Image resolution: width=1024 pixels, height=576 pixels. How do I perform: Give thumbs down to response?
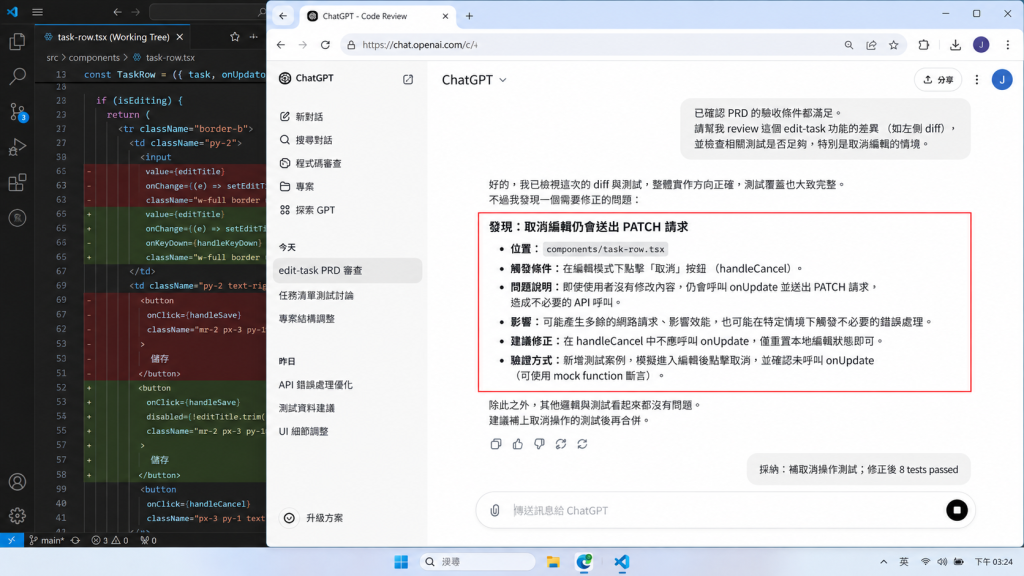tap(539, 444)
